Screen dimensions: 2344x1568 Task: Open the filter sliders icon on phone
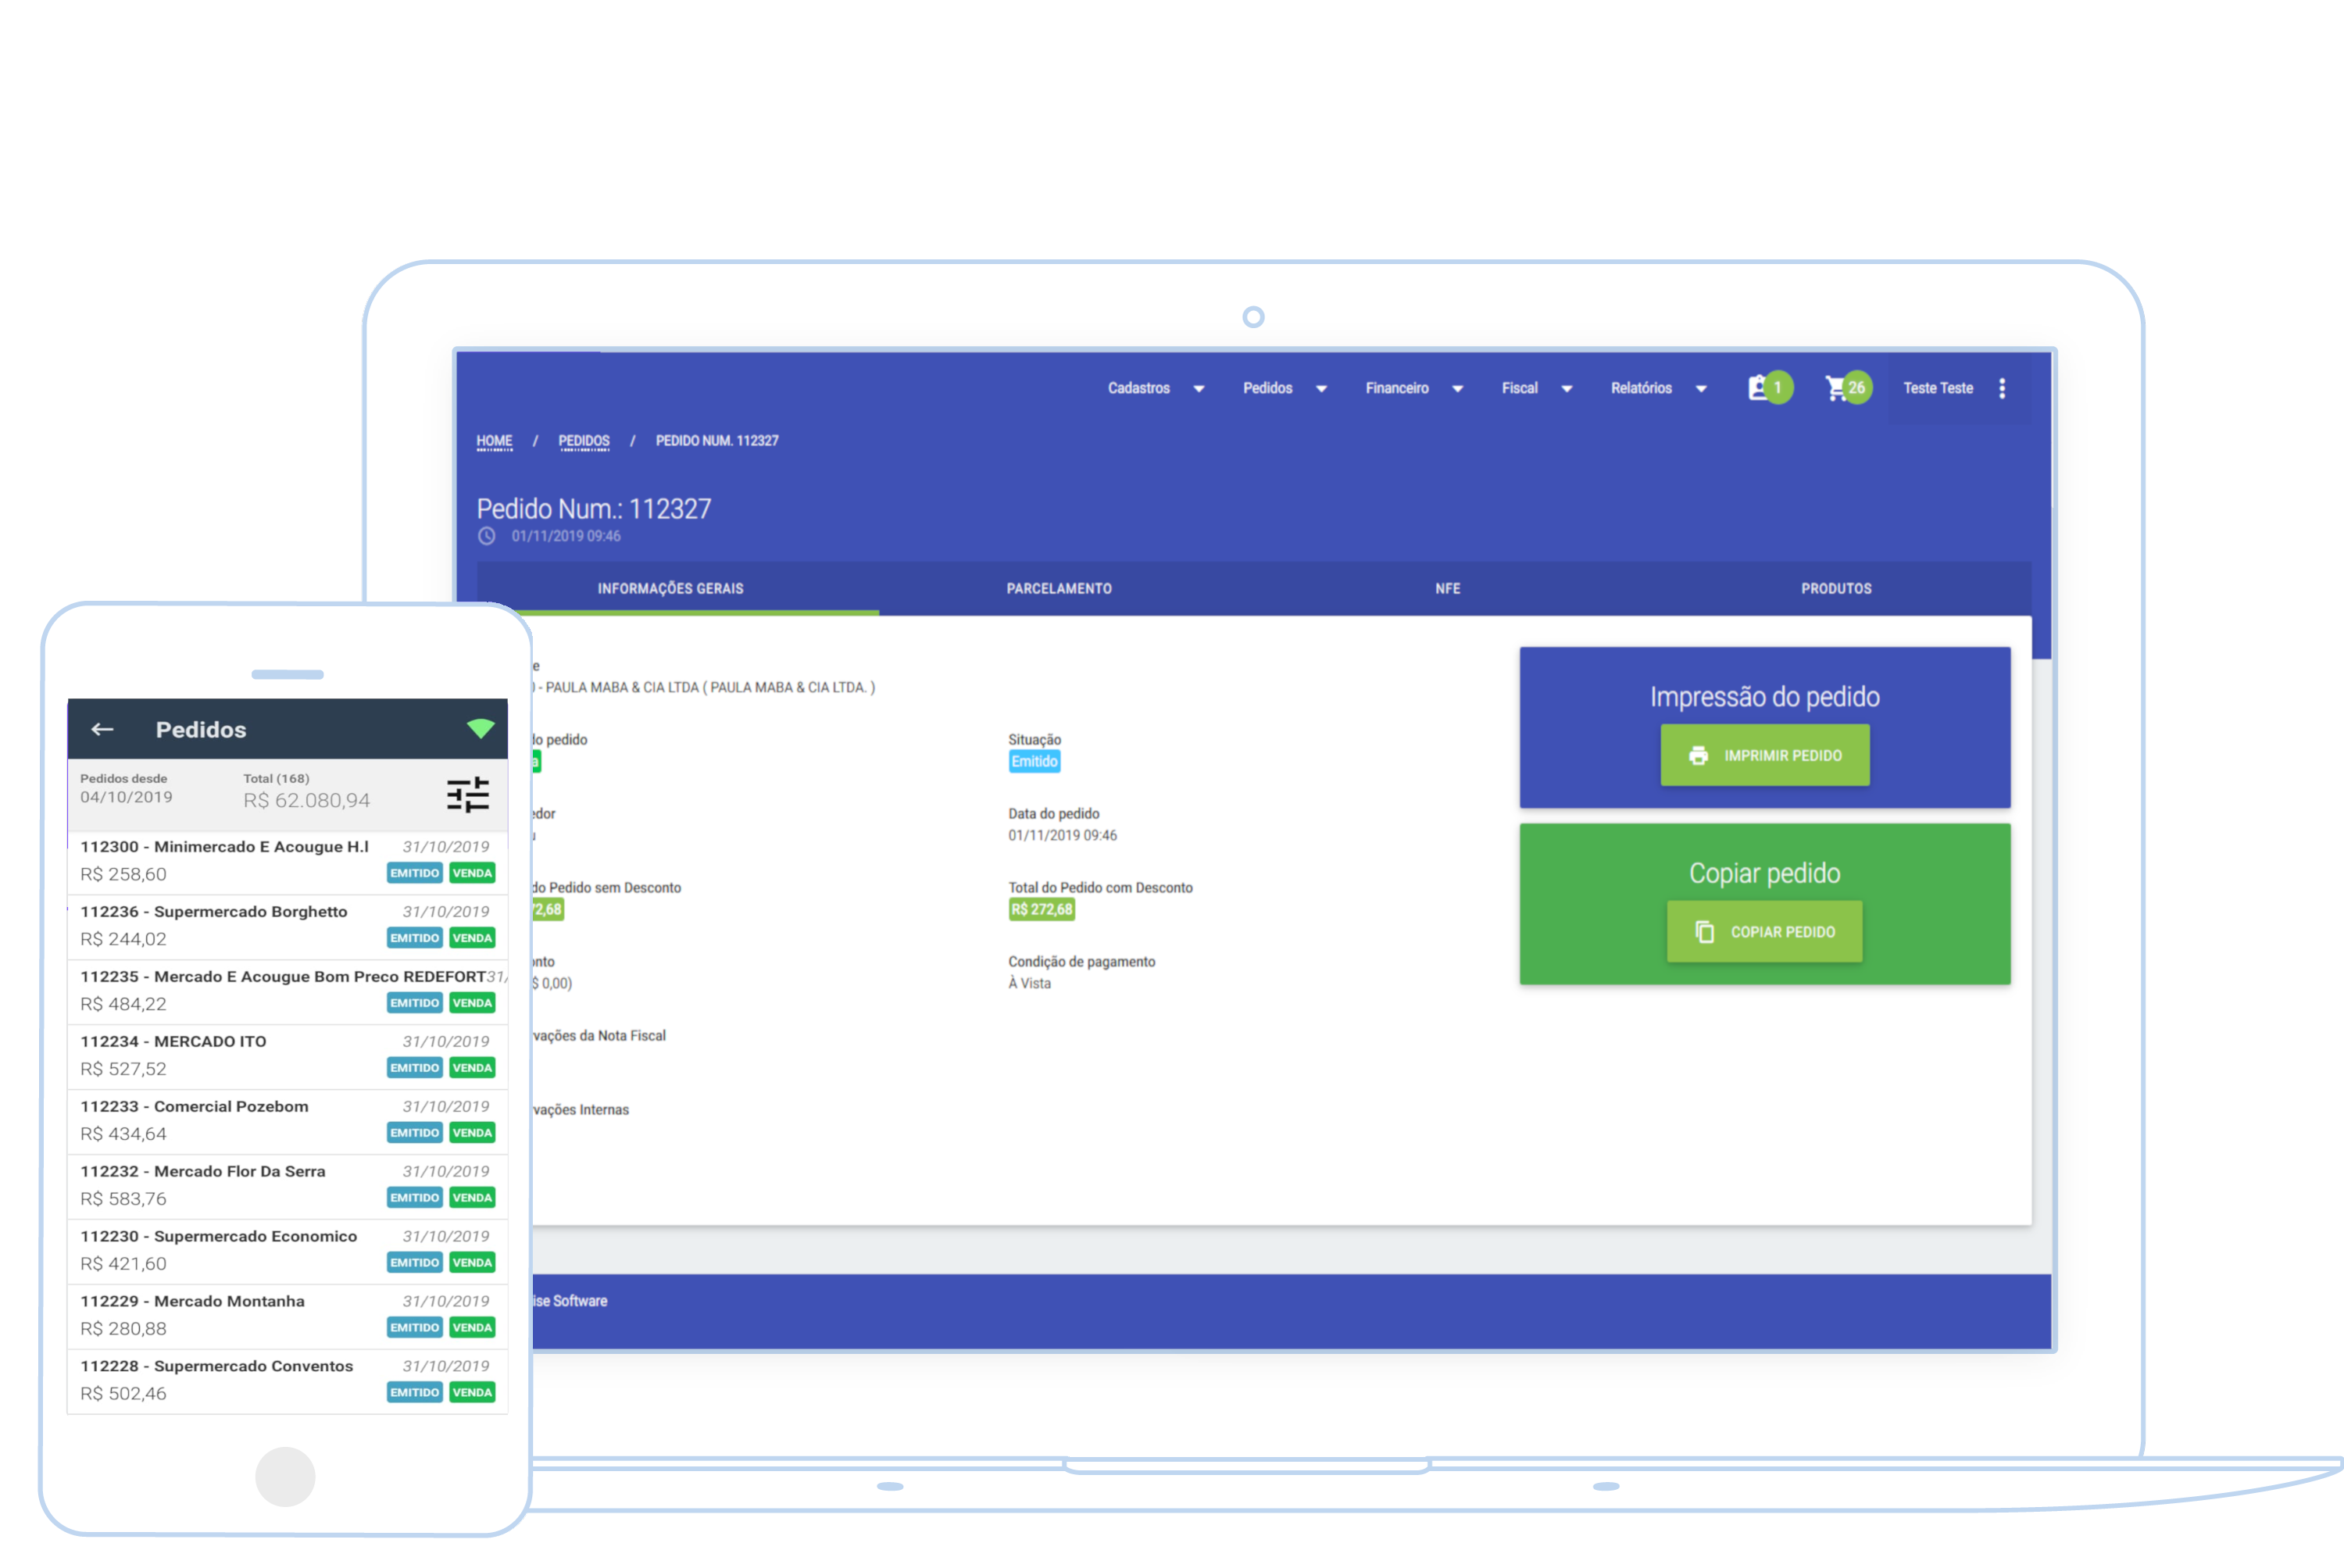[467, 795]
